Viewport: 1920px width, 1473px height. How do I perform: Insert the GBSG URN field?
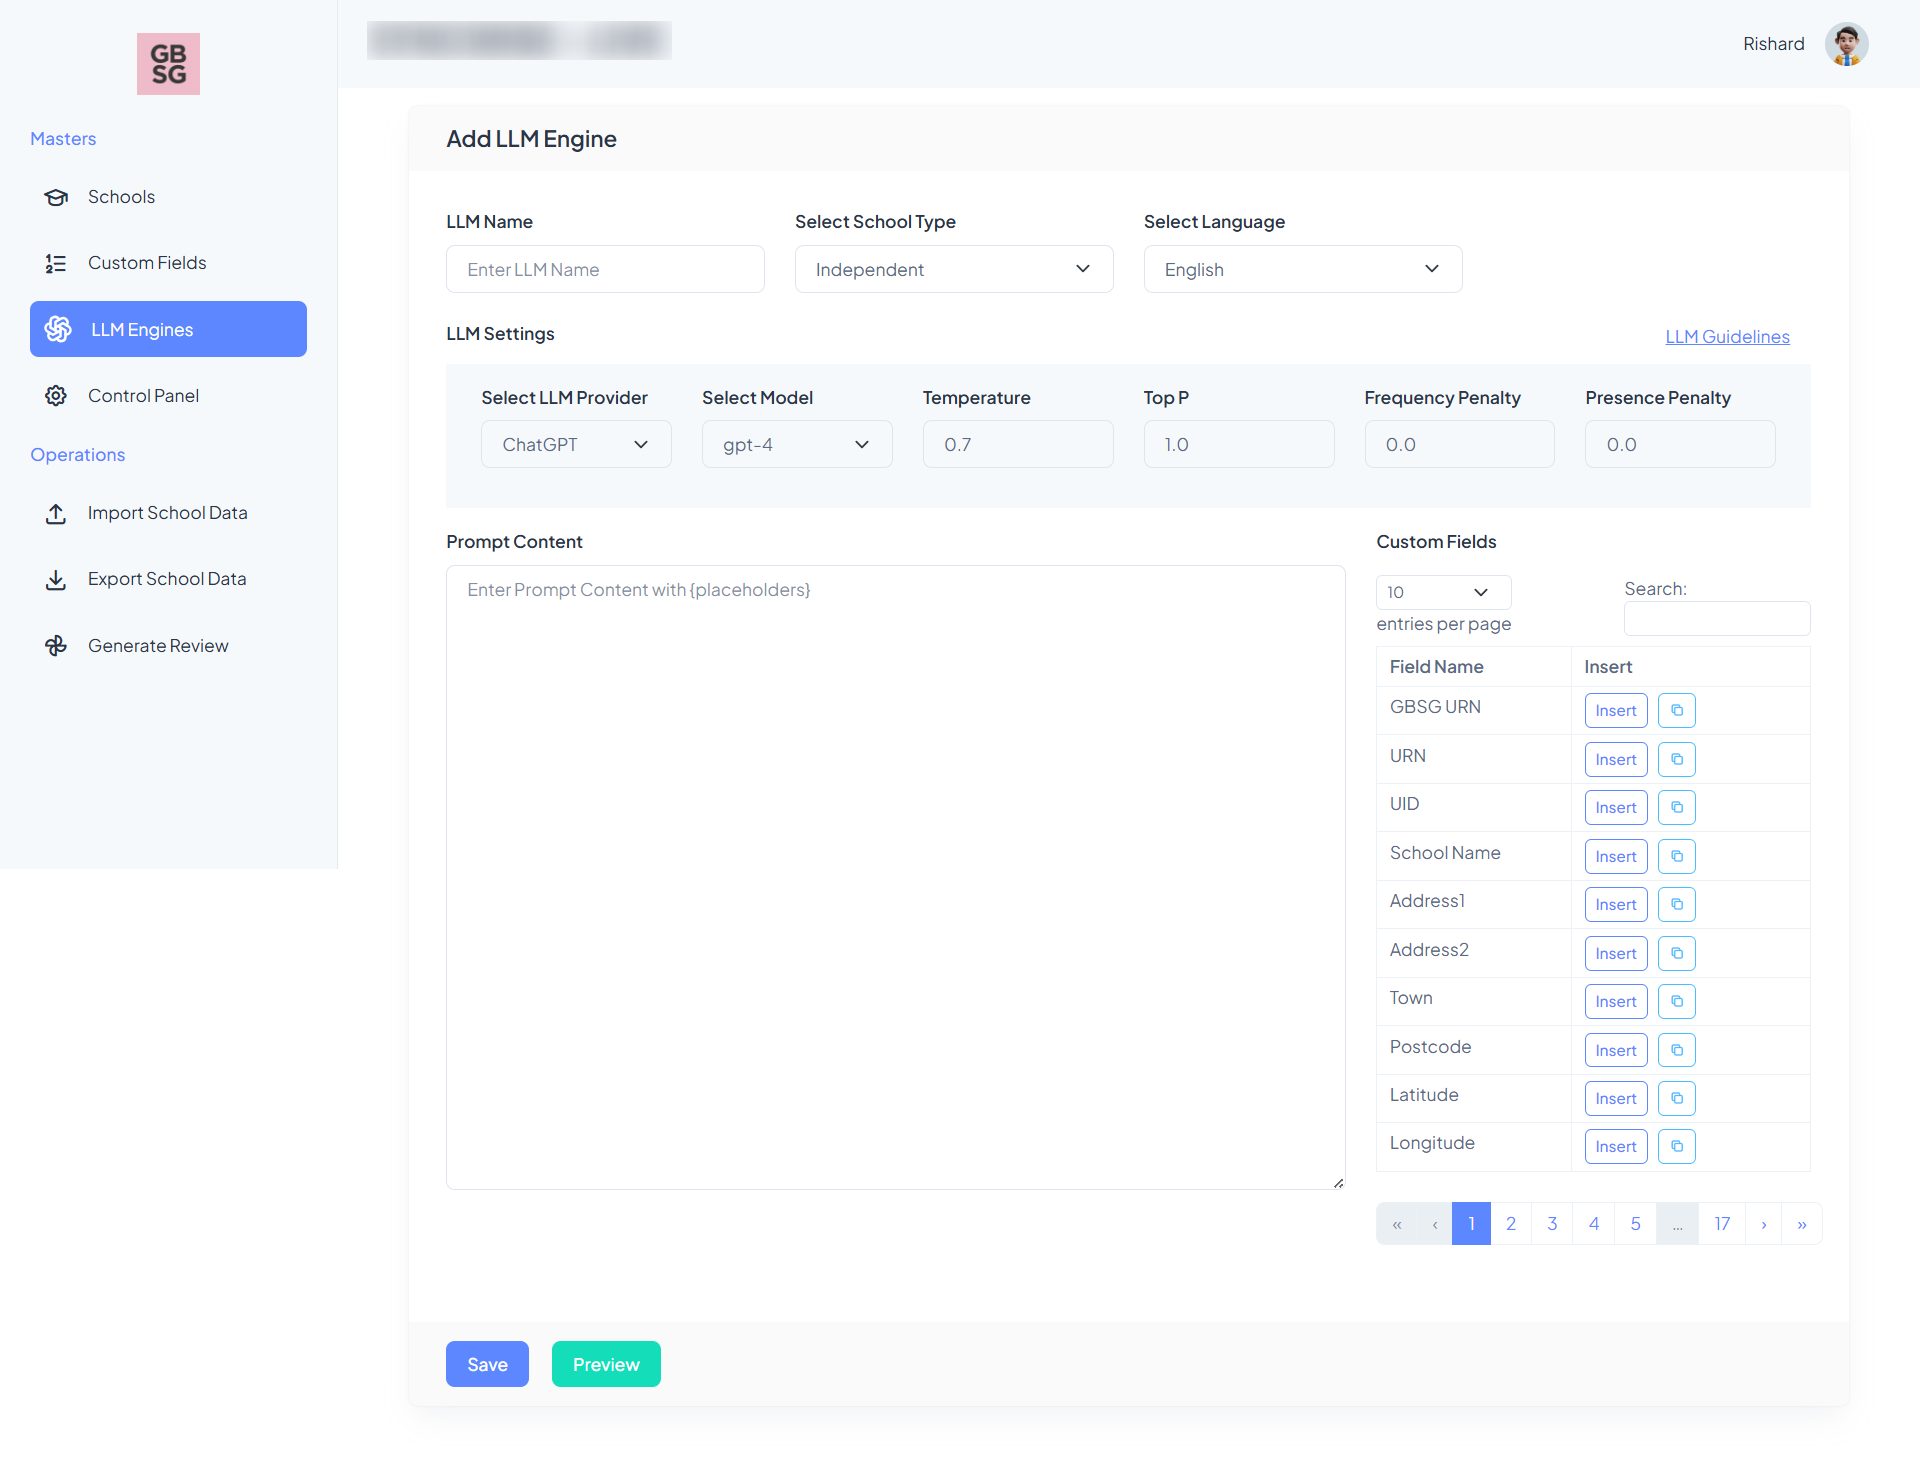[1616, 711]
